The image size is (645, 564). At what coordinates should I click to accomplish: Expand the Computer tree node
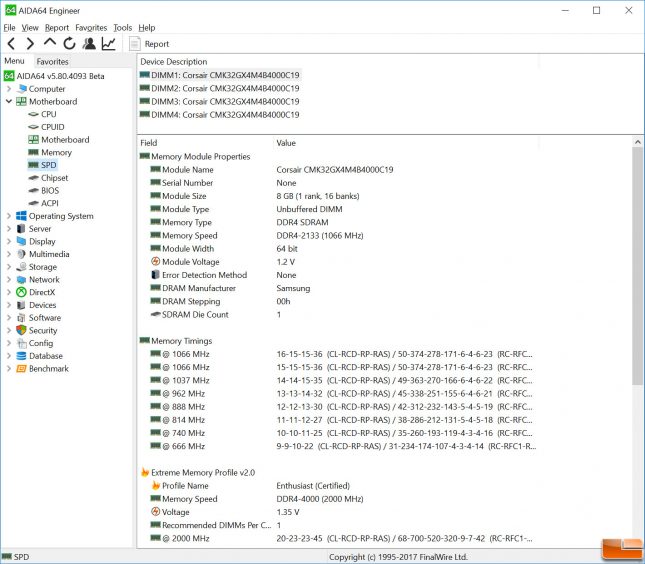coord(9,88)
